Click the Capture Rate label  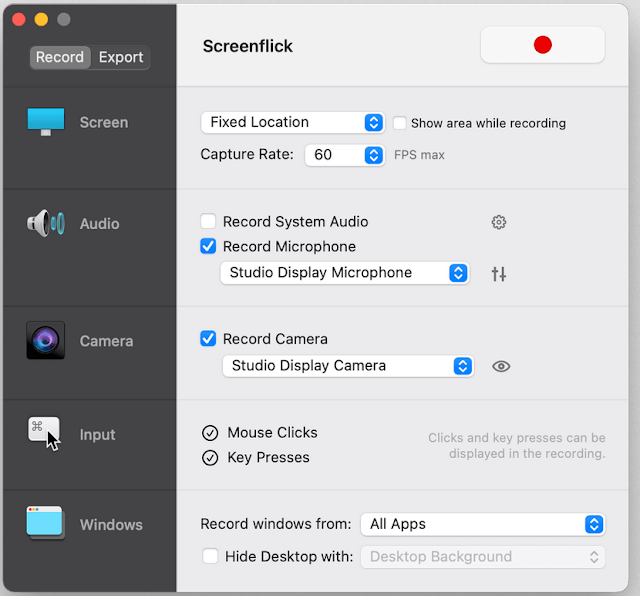pyautogui.click(x=247, y=154)
